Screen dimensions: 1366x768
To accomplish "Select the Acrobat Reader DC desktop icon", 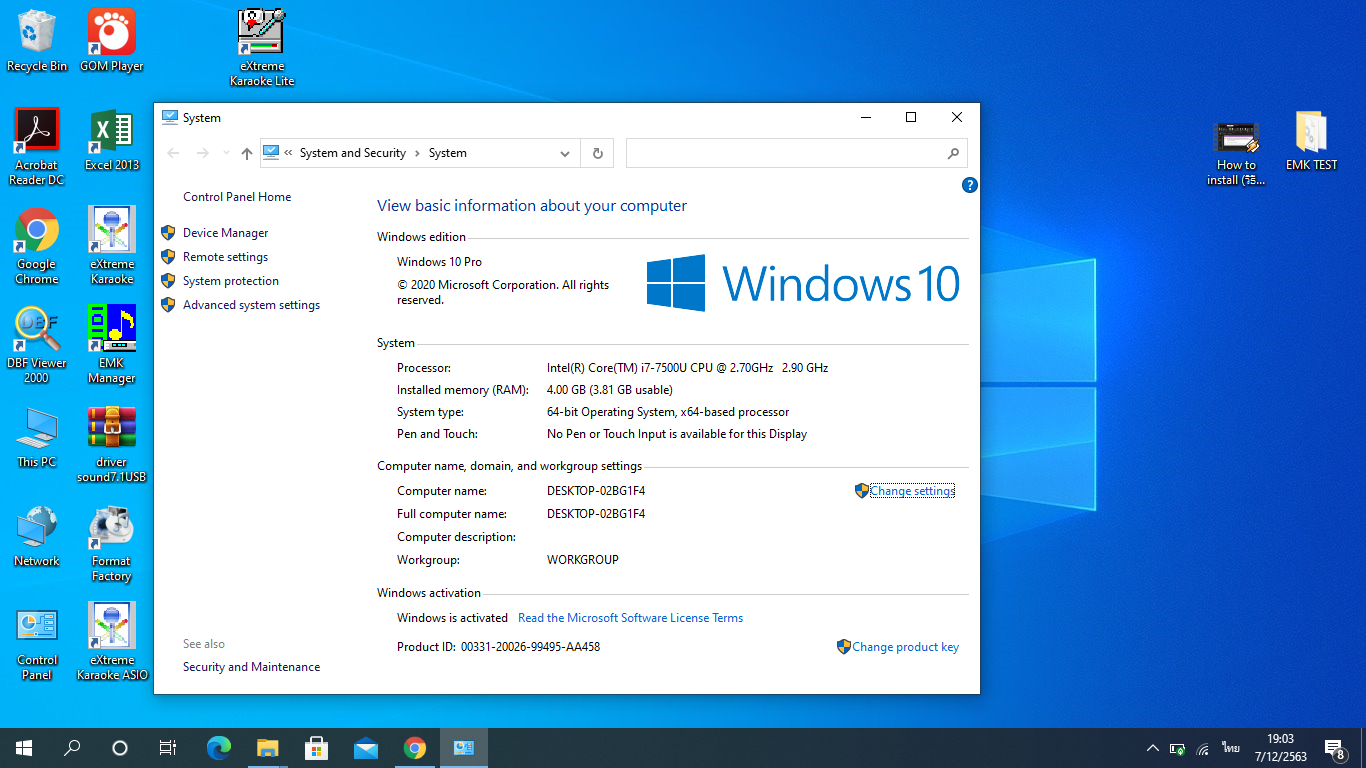I will pyautogui.click(x=37, y=147).
